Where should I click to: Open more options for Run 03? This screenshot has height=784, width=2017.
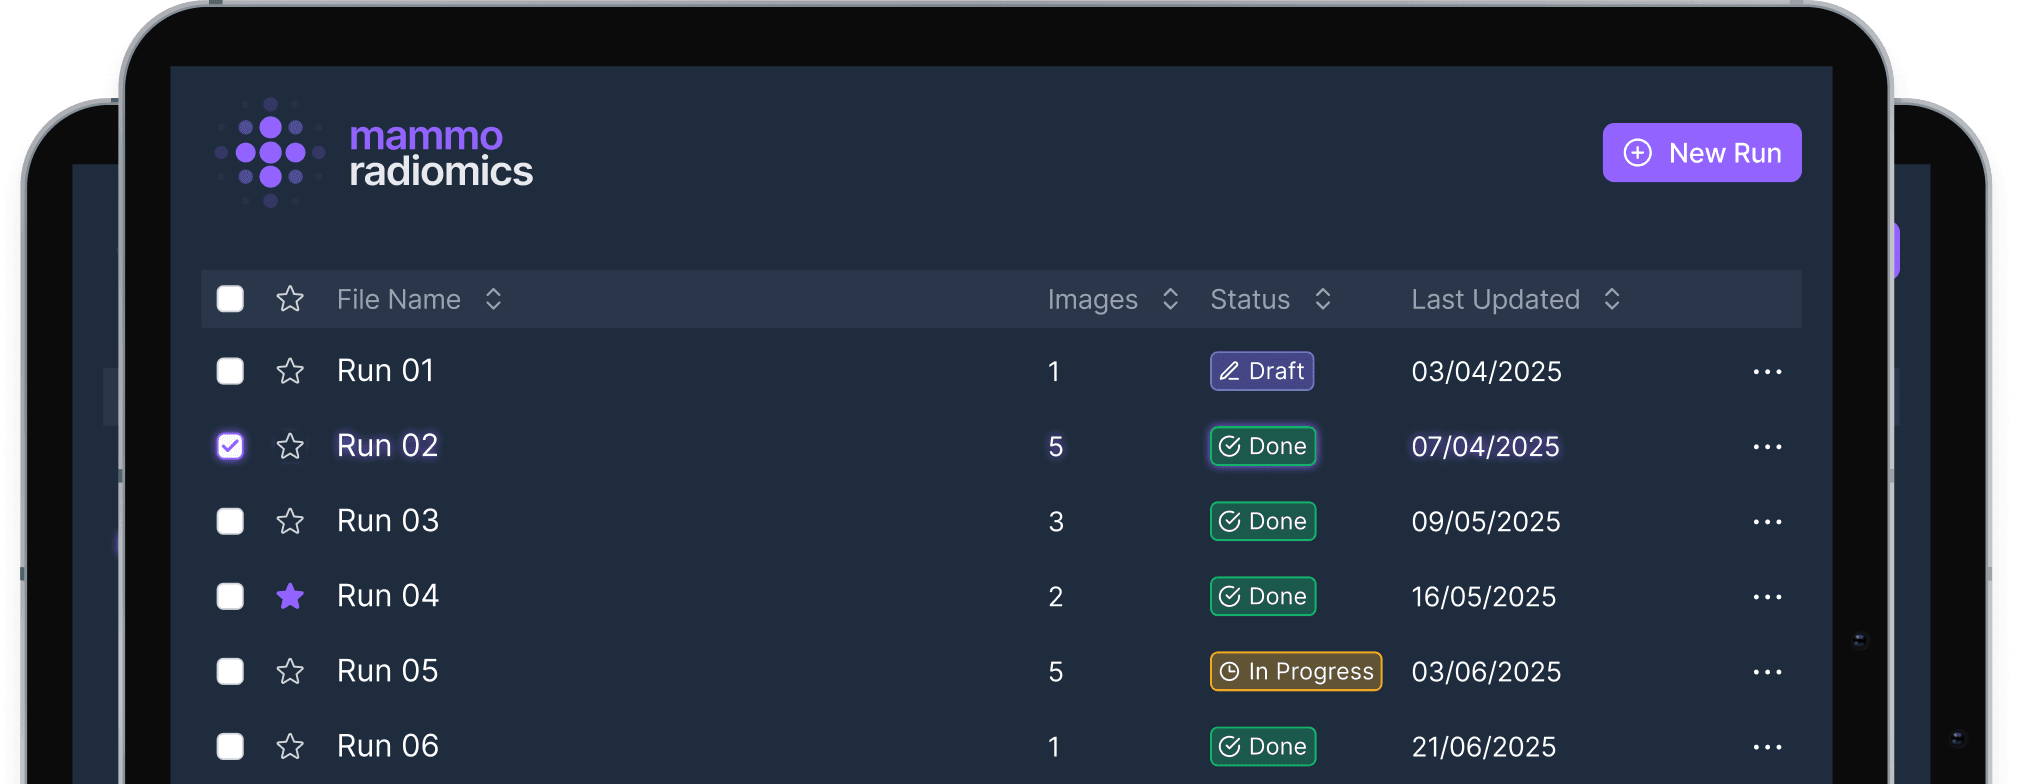(1767, 522)
